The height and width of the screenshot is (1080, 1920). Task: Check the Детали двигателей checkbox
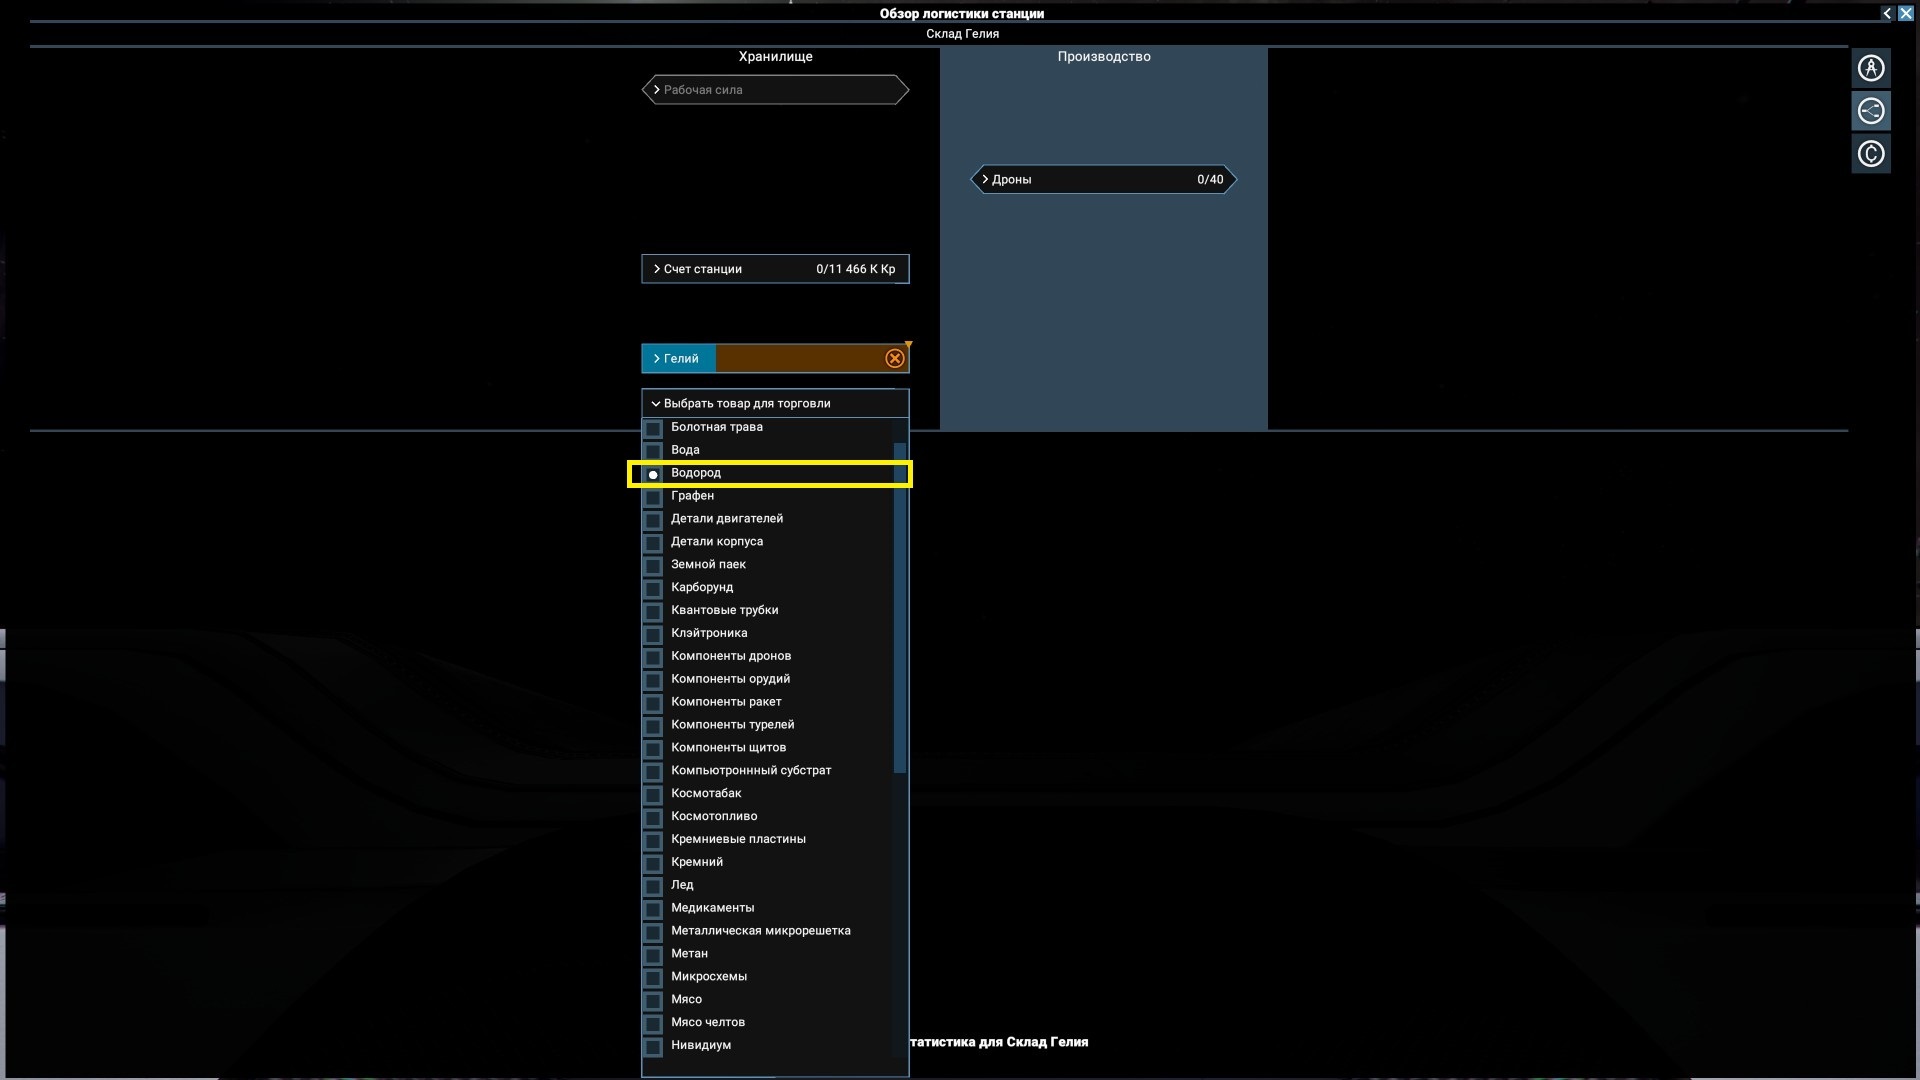[653, 520]
